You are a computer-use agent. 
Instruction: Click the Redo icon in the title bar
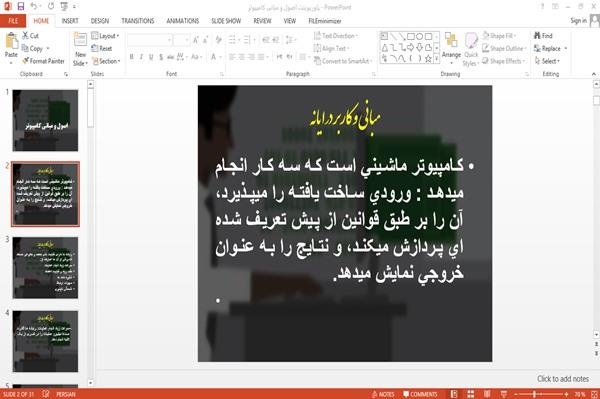(51, 6)
